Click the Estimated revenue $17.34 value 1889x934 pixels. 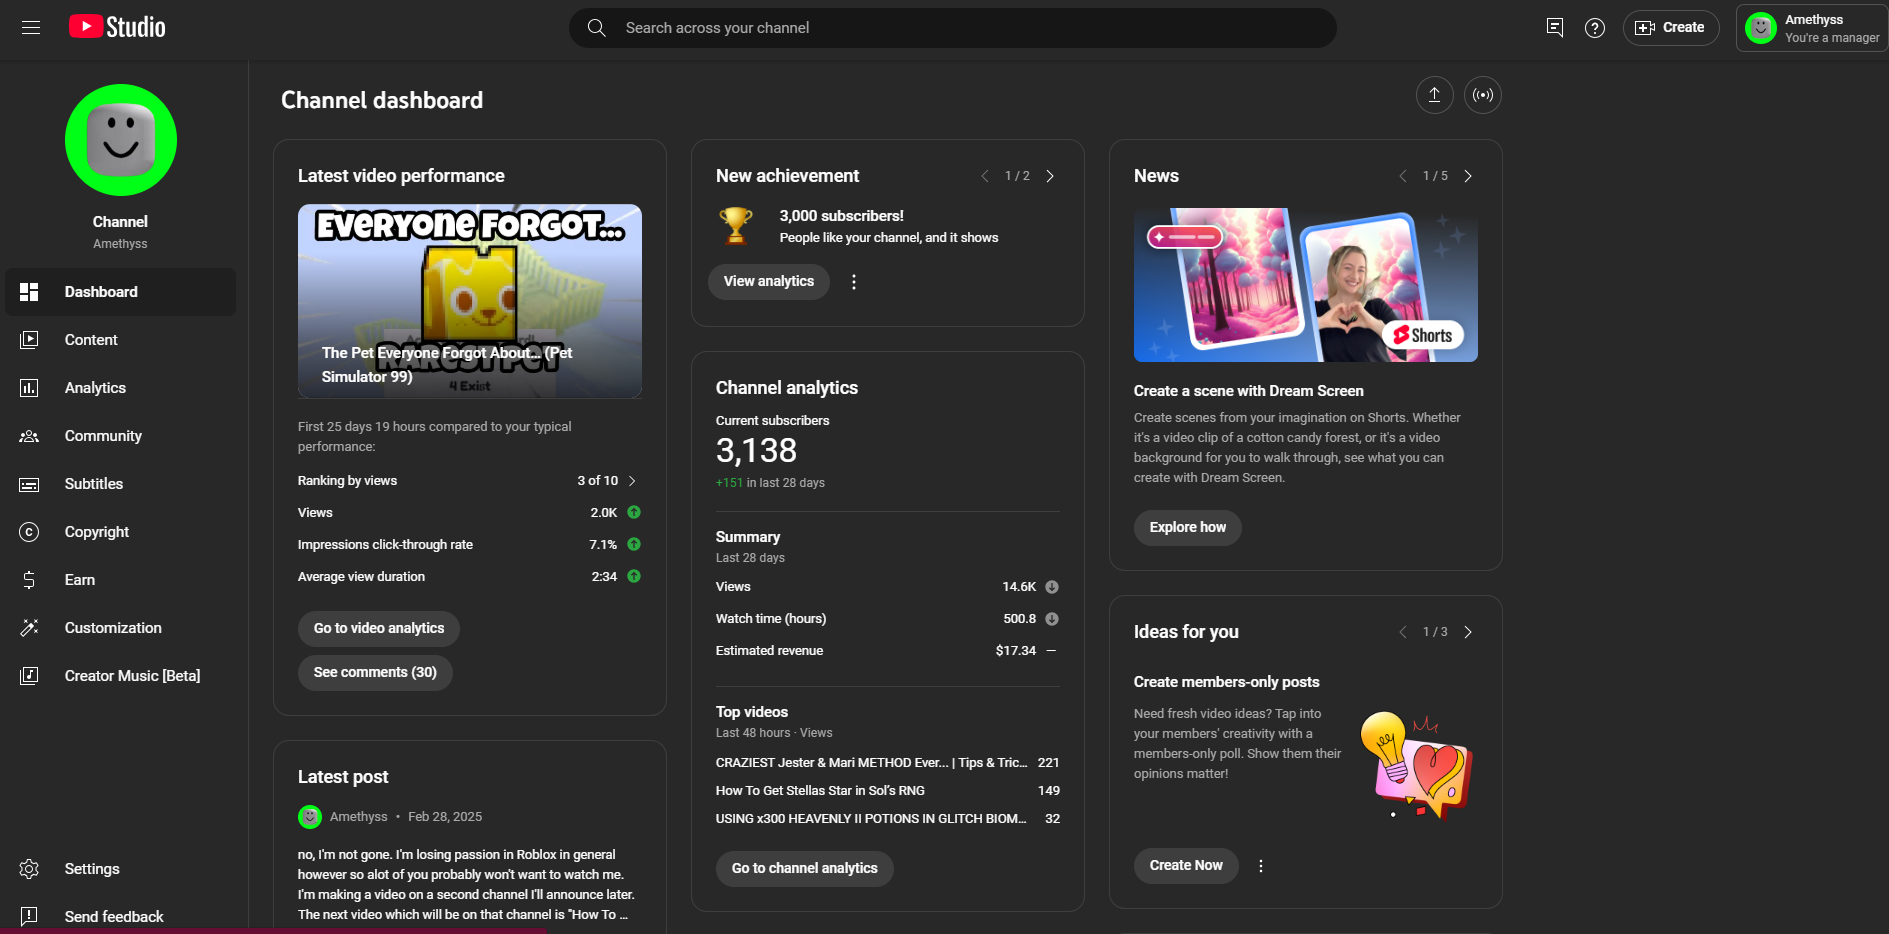(1015, 651)
